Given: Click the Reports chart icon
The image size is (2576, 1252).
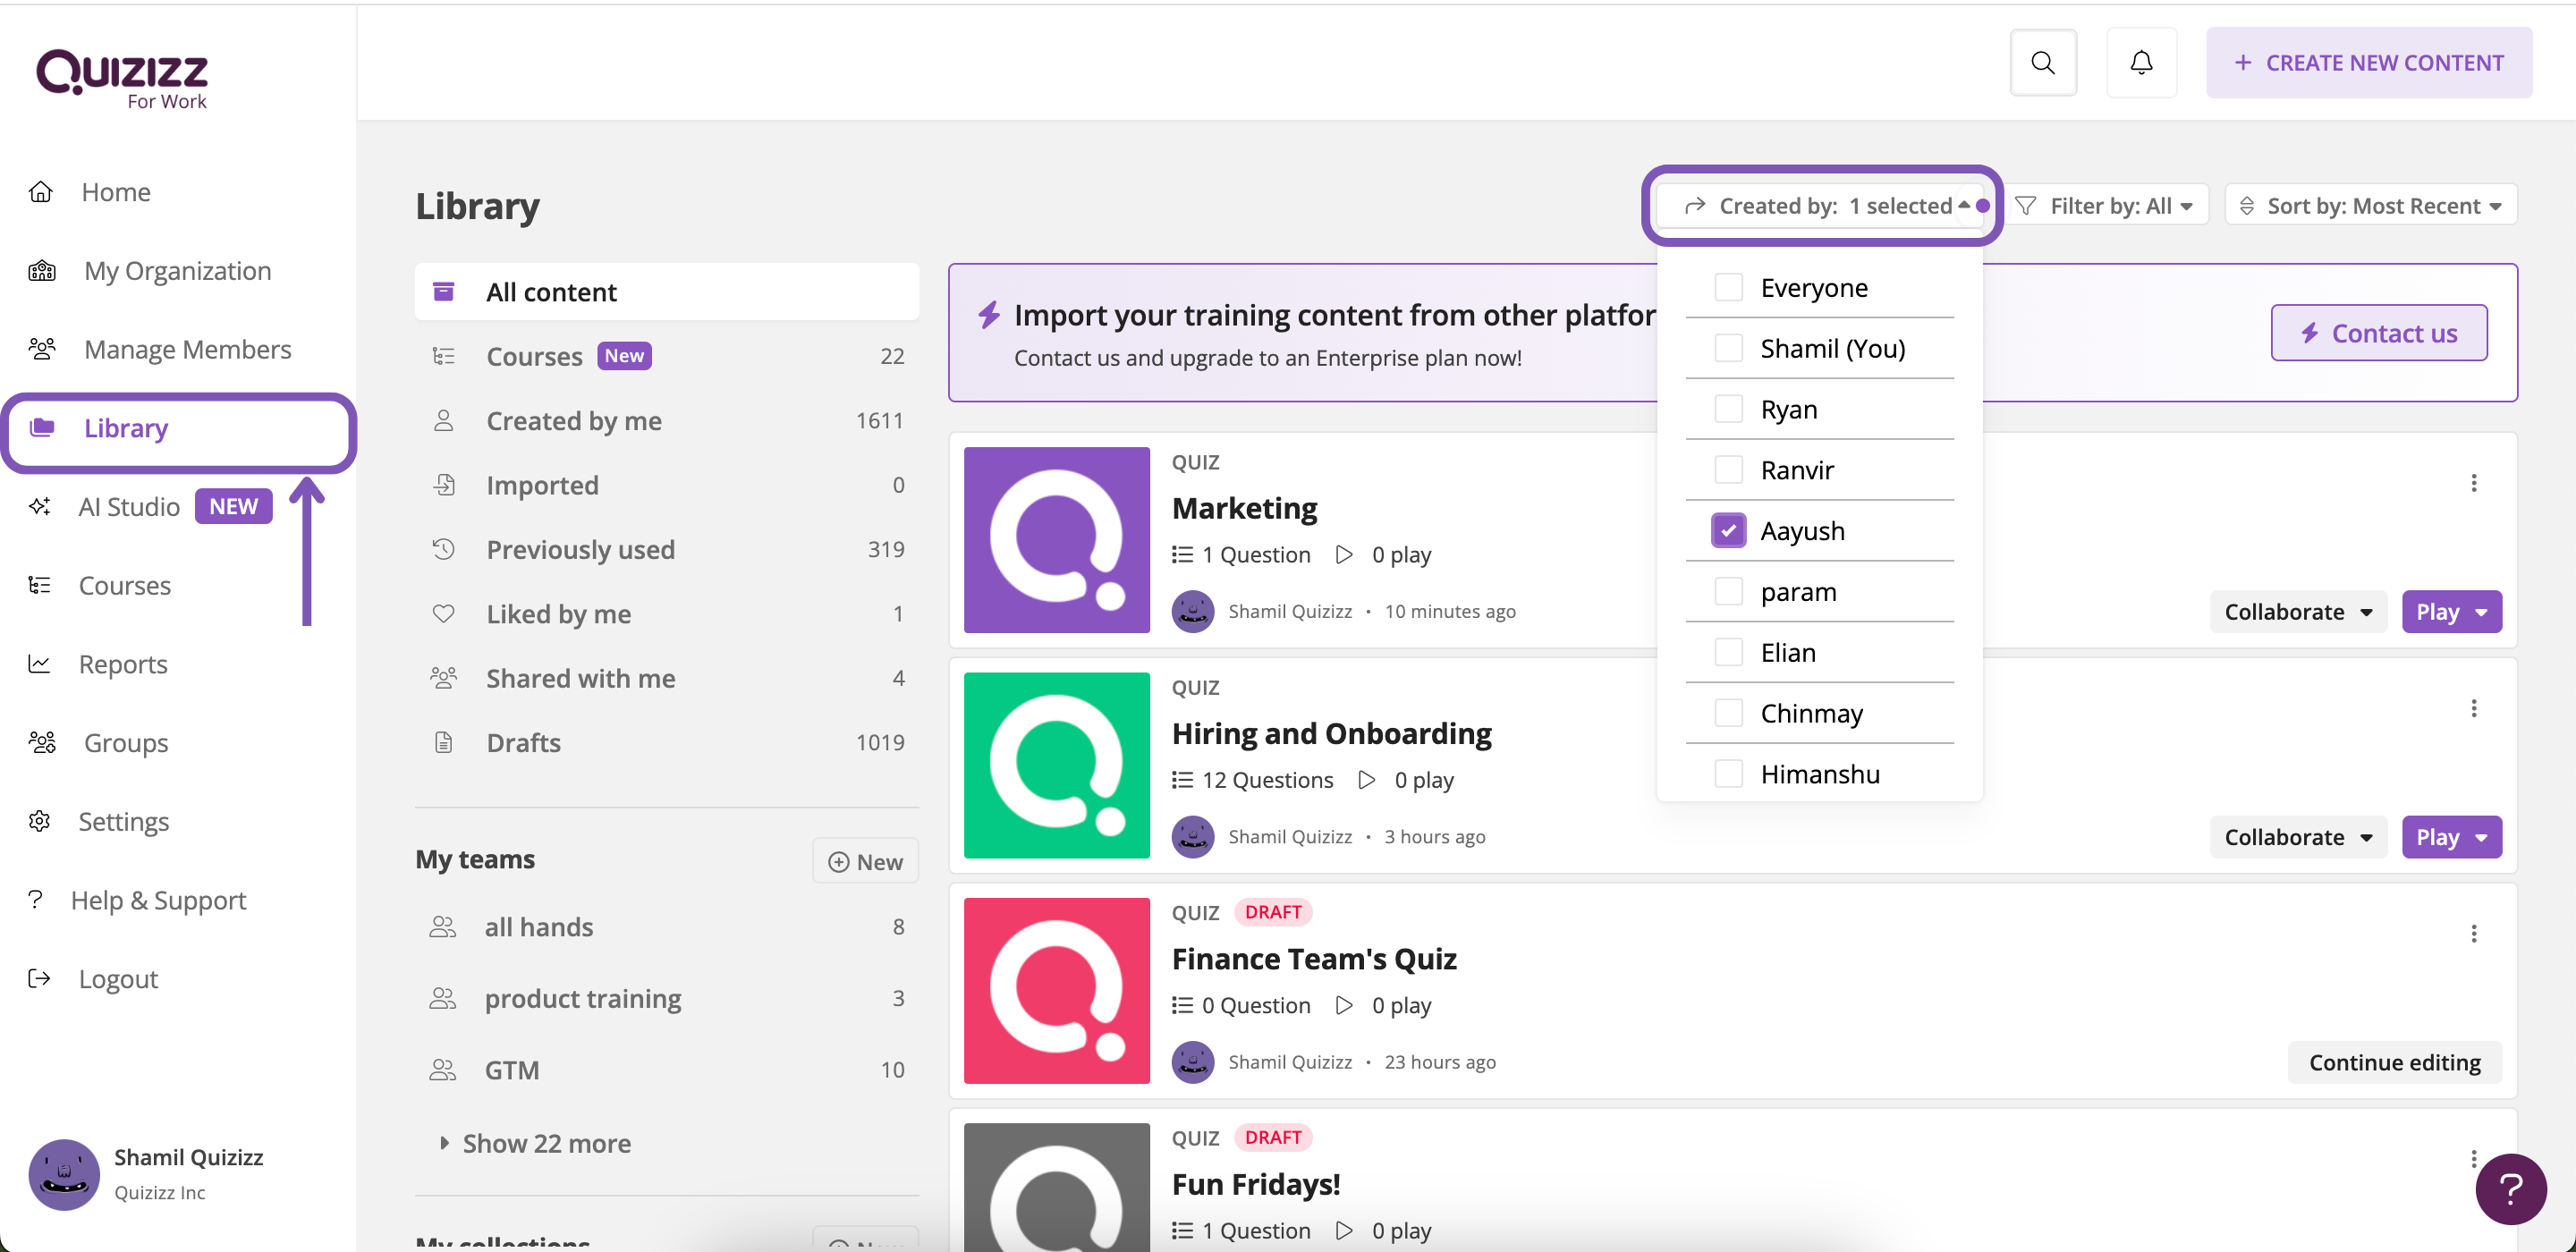Looking at the screenshot, I should 40,664.
